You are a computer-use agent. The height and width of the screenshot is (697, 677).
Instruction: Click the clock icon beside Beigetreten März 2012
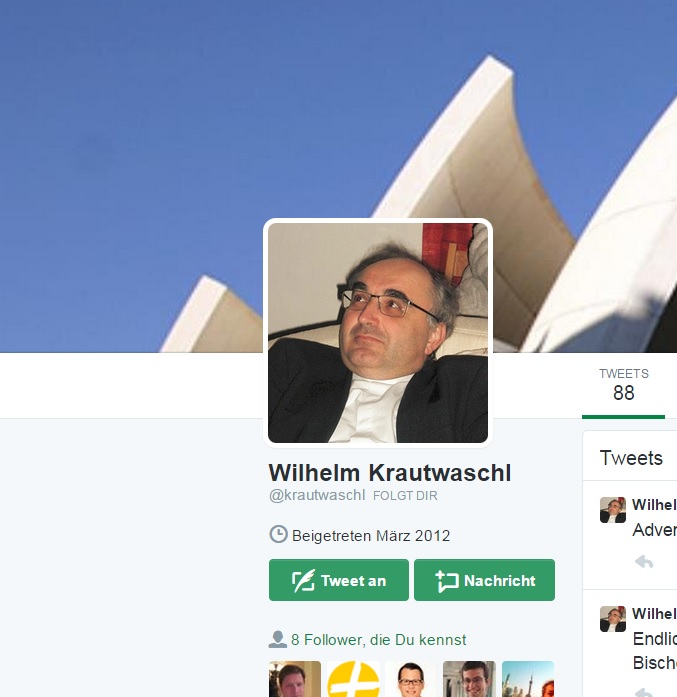278,534
